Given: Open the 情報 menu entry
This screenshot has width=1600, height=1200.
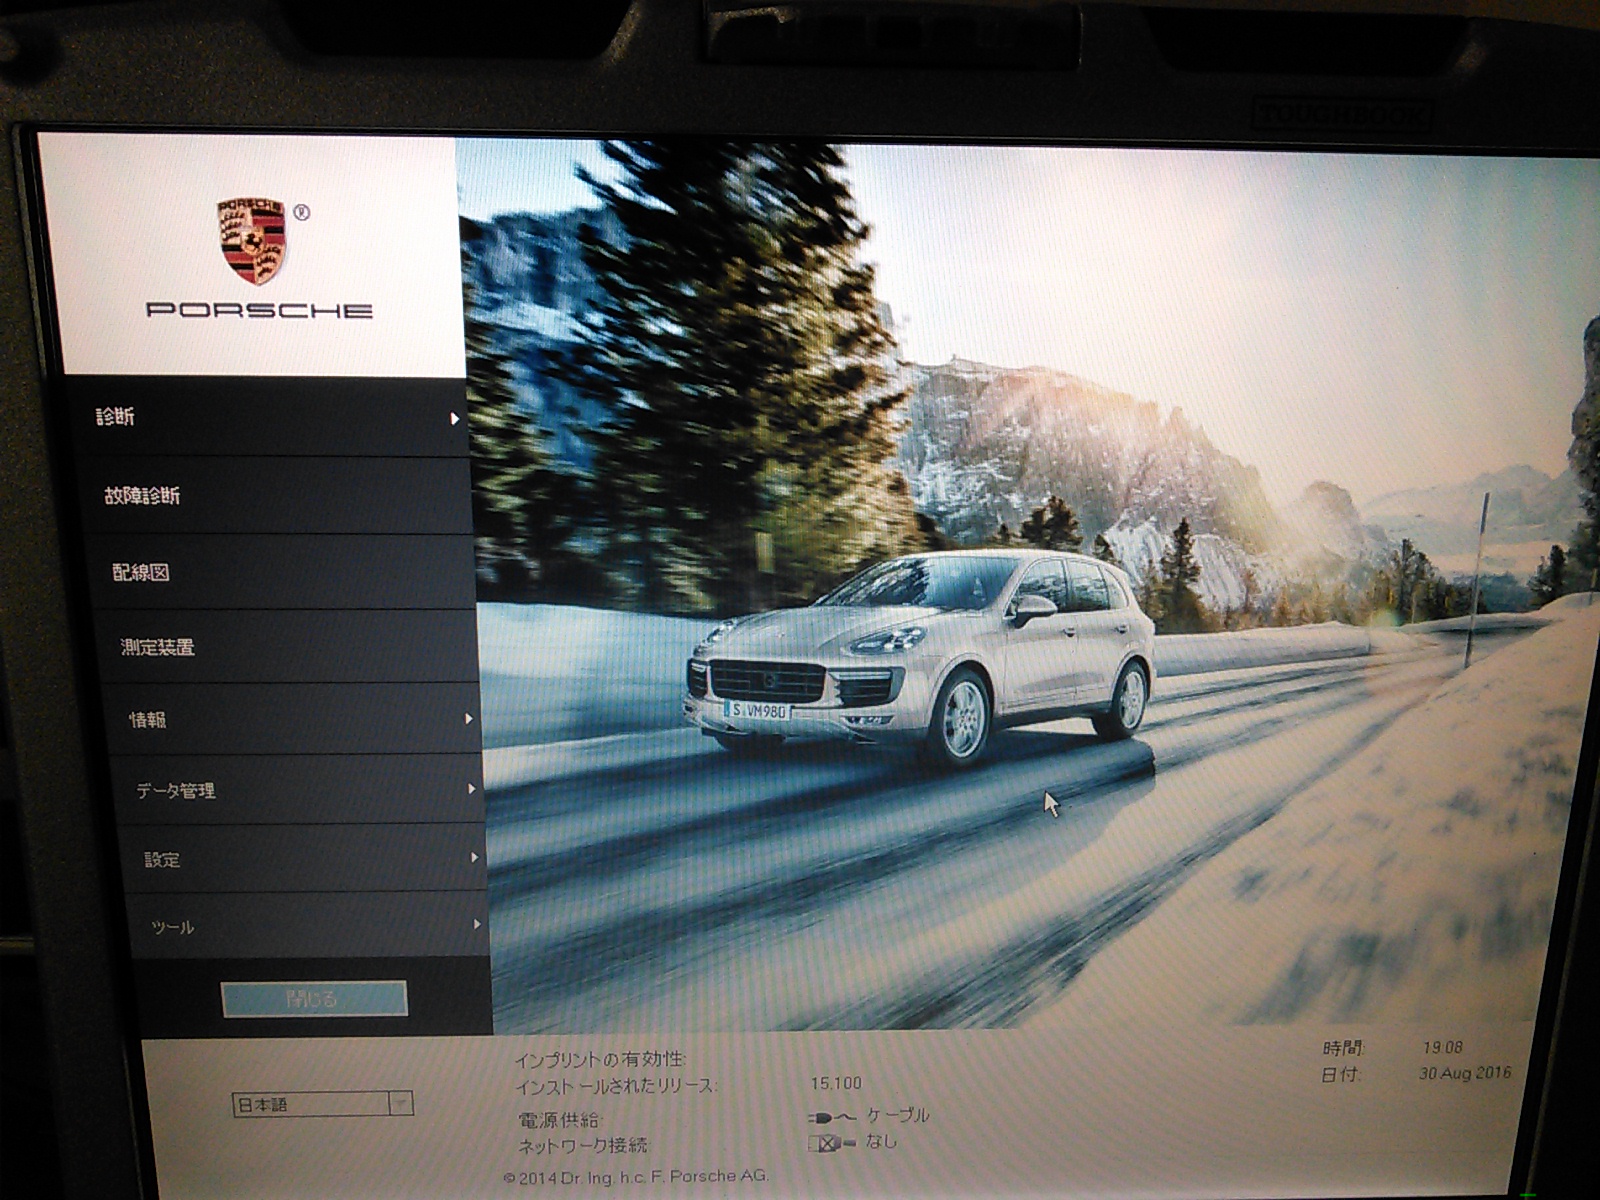Looking at the screenshot, I should point(296,719).
